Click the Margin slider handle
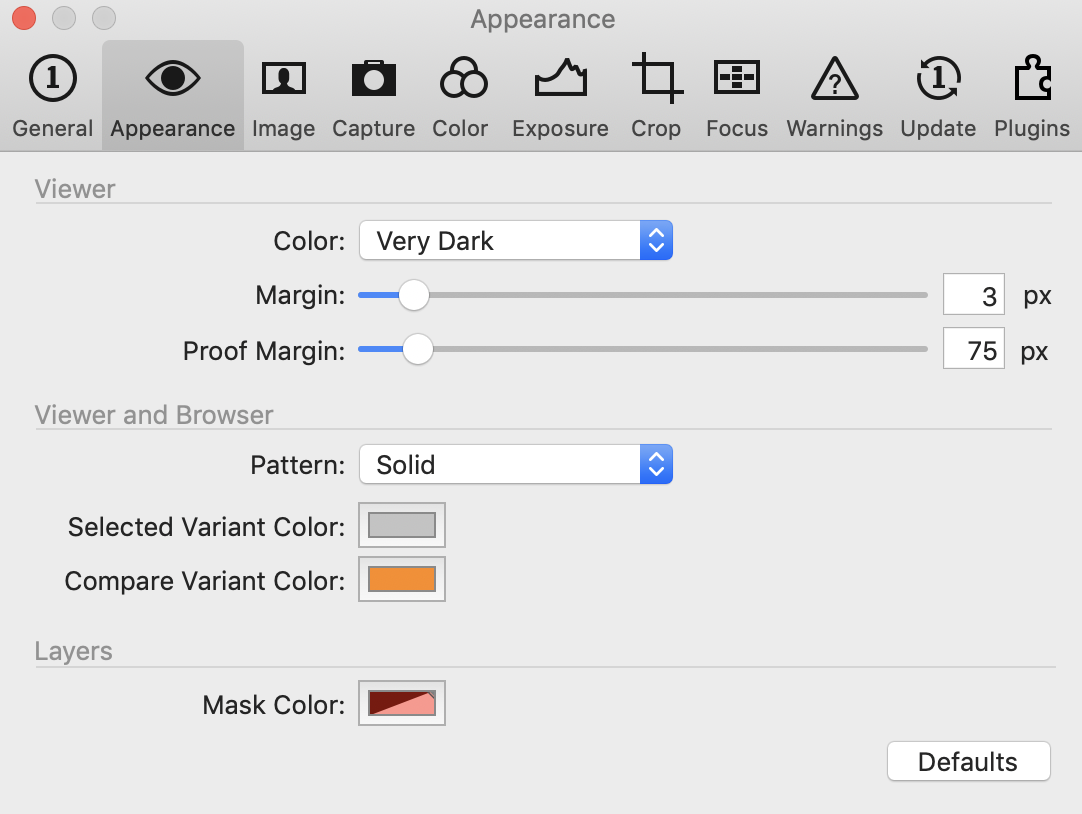 pyautogui.click(x=414, y=295)
